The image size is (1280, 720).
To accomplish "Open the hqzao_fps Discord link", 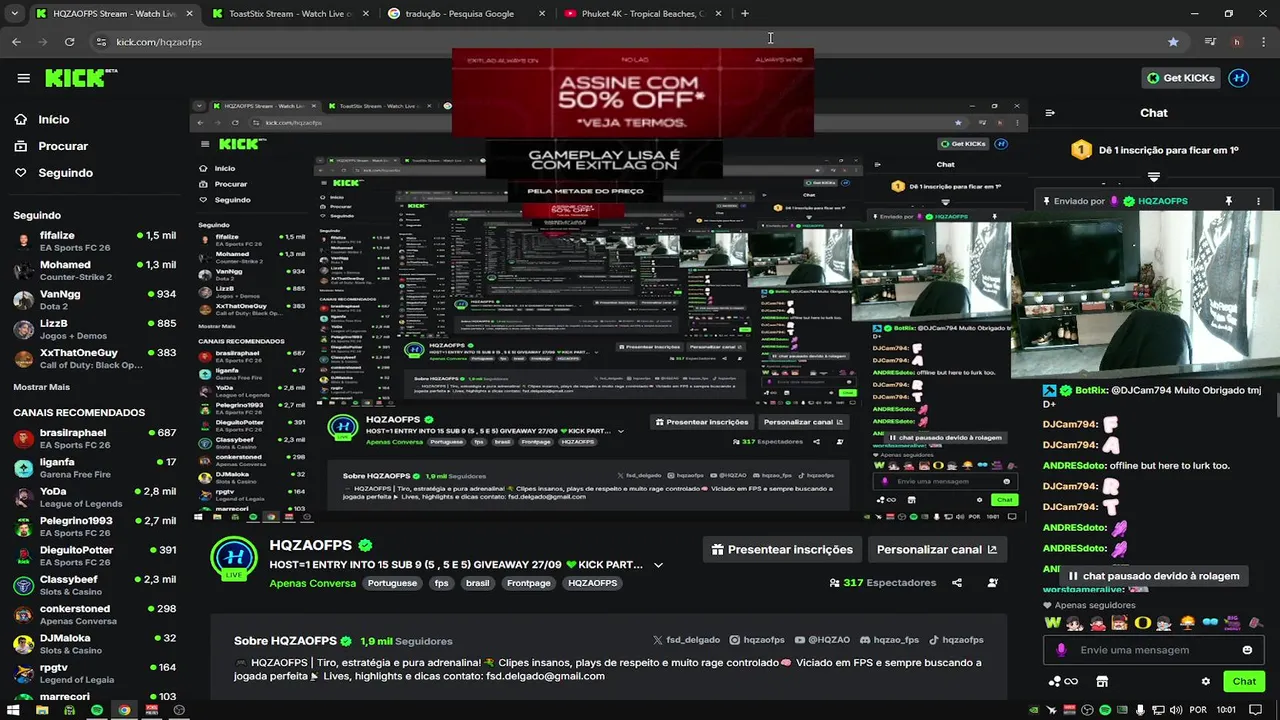I will tap(889, 640).
